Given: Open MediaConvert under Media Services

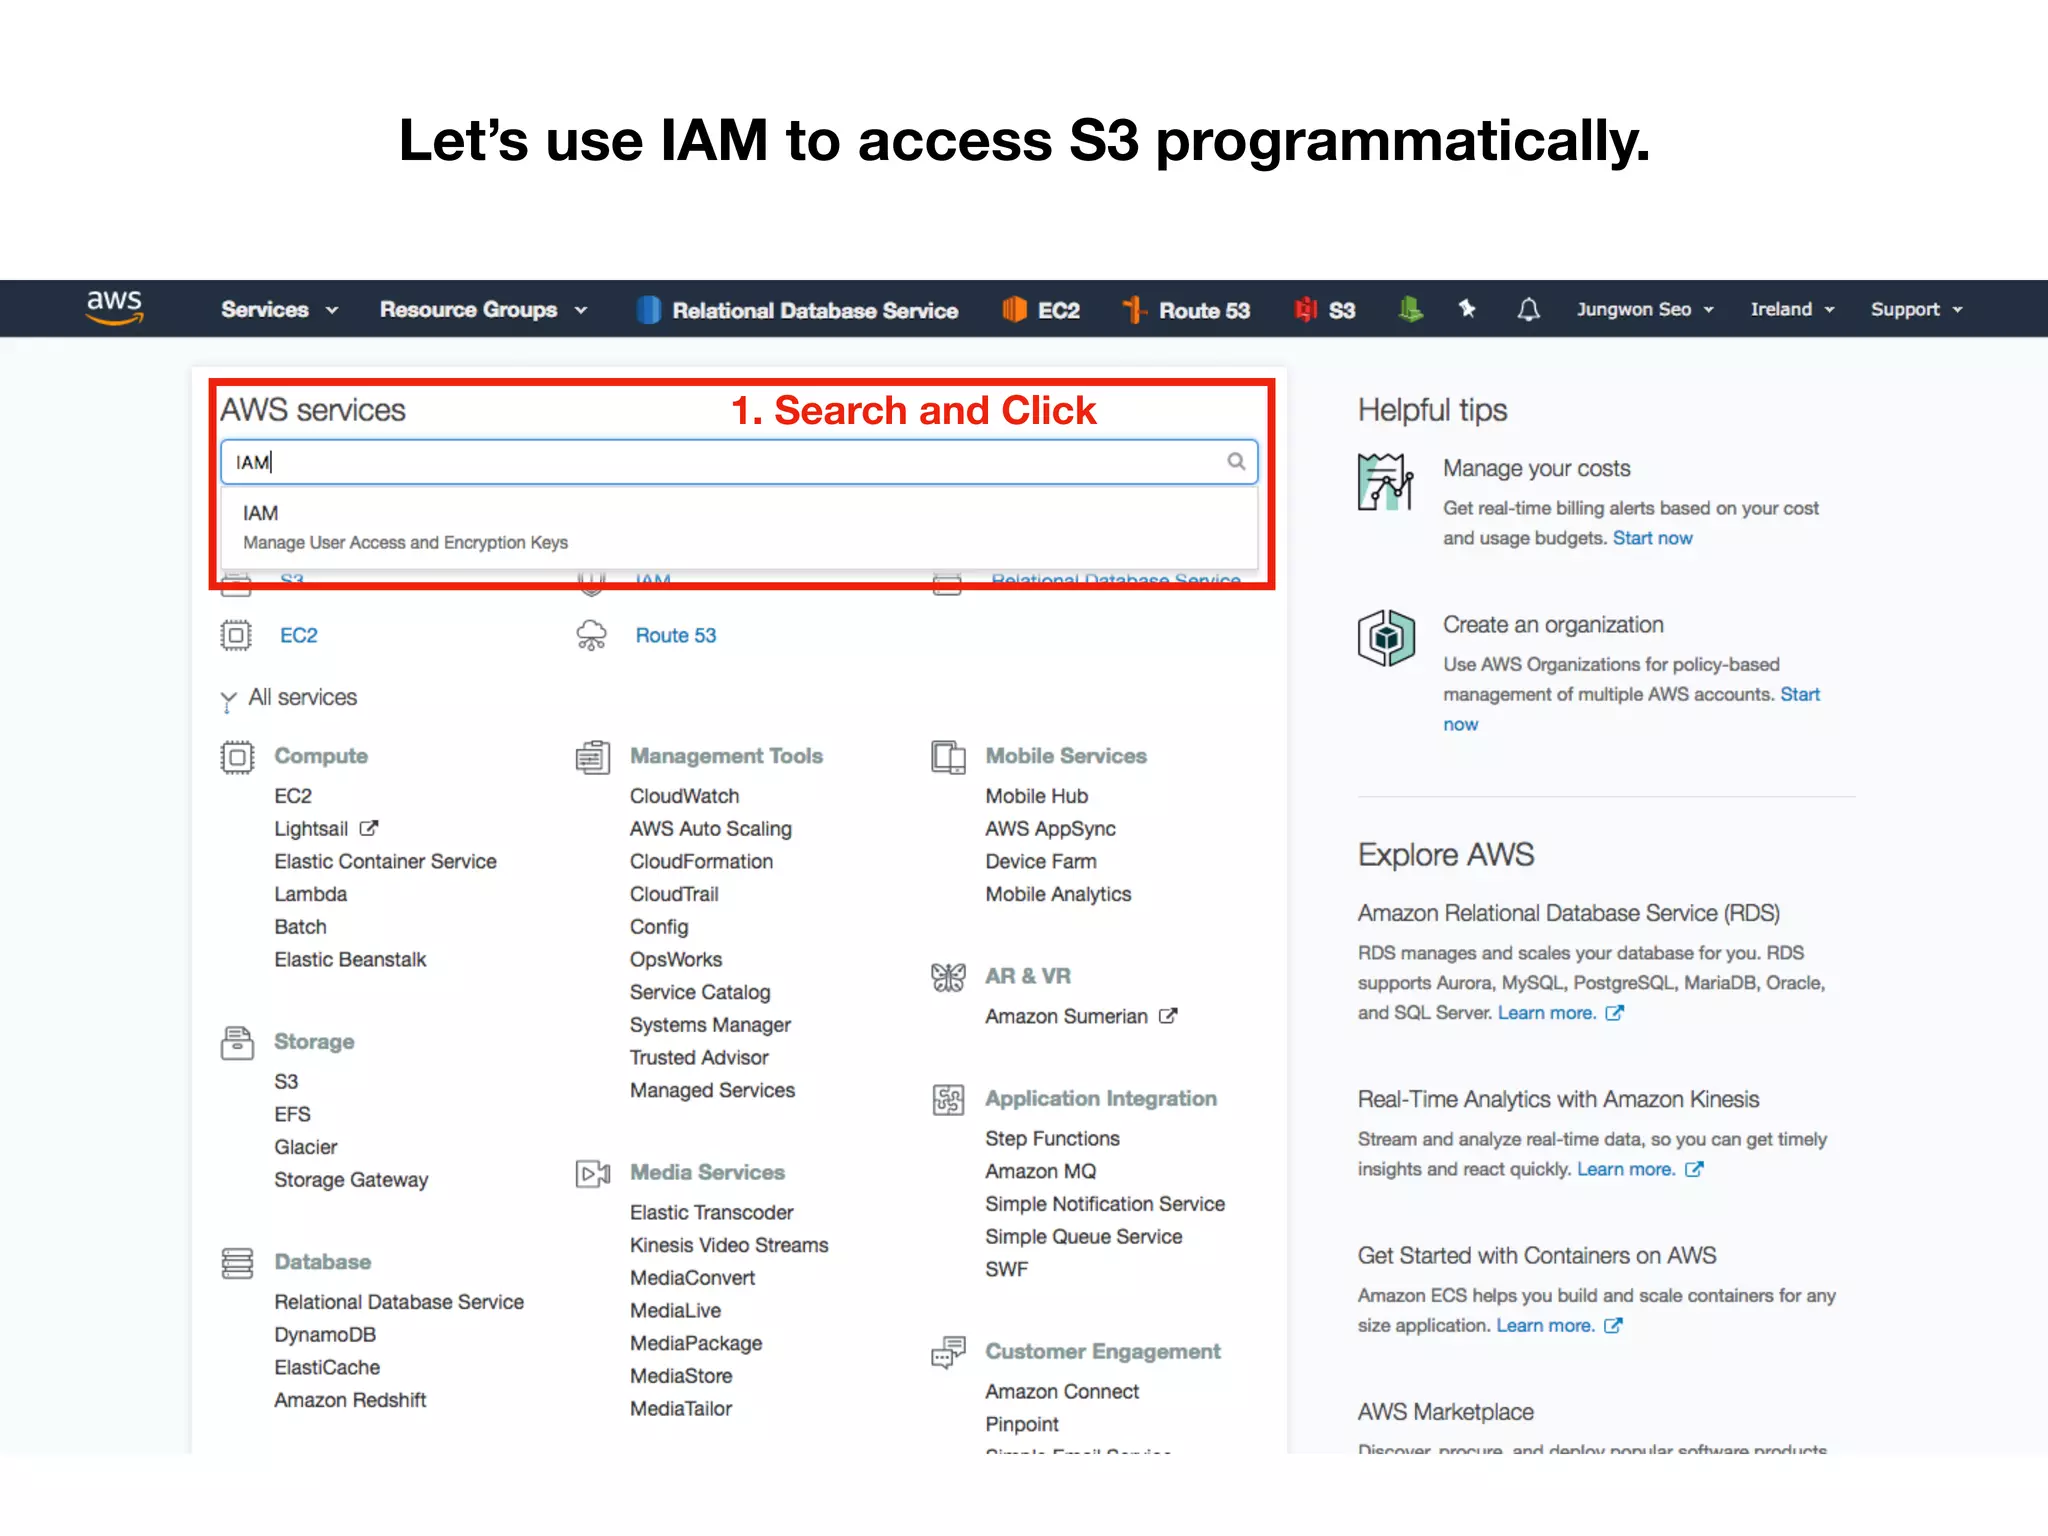Looking at the screenshot, I should (x=692, y=1278).
